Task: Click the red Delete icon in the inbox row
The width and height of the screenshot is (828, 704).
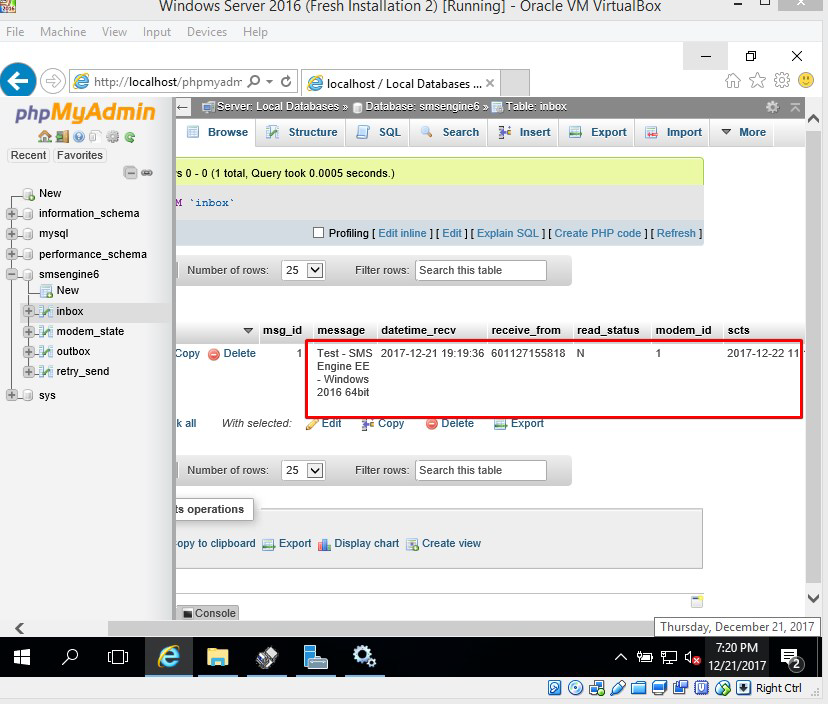Action: tap(213, 354)
